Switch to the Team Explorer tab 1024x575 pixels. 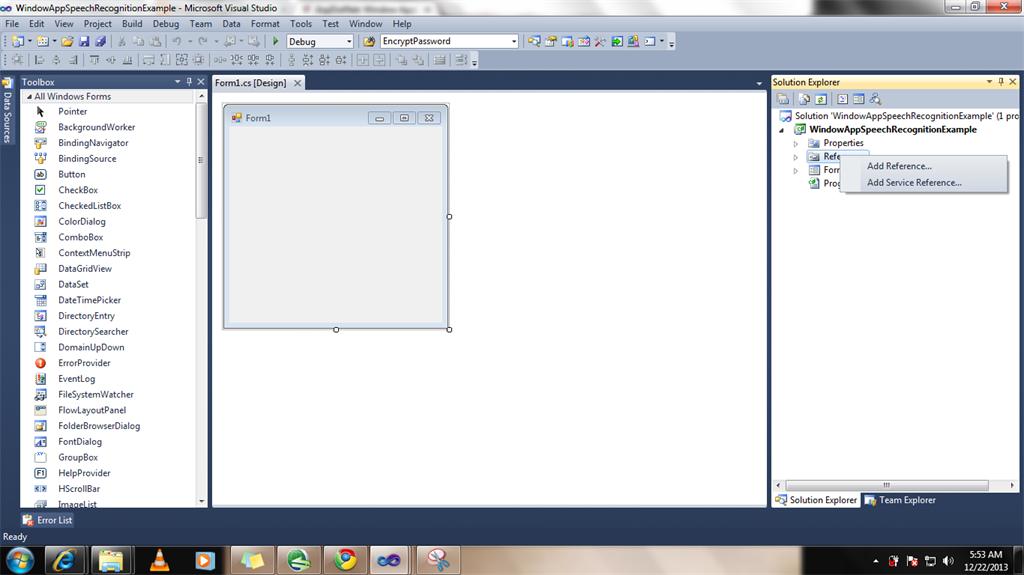[x=900, y=500]
